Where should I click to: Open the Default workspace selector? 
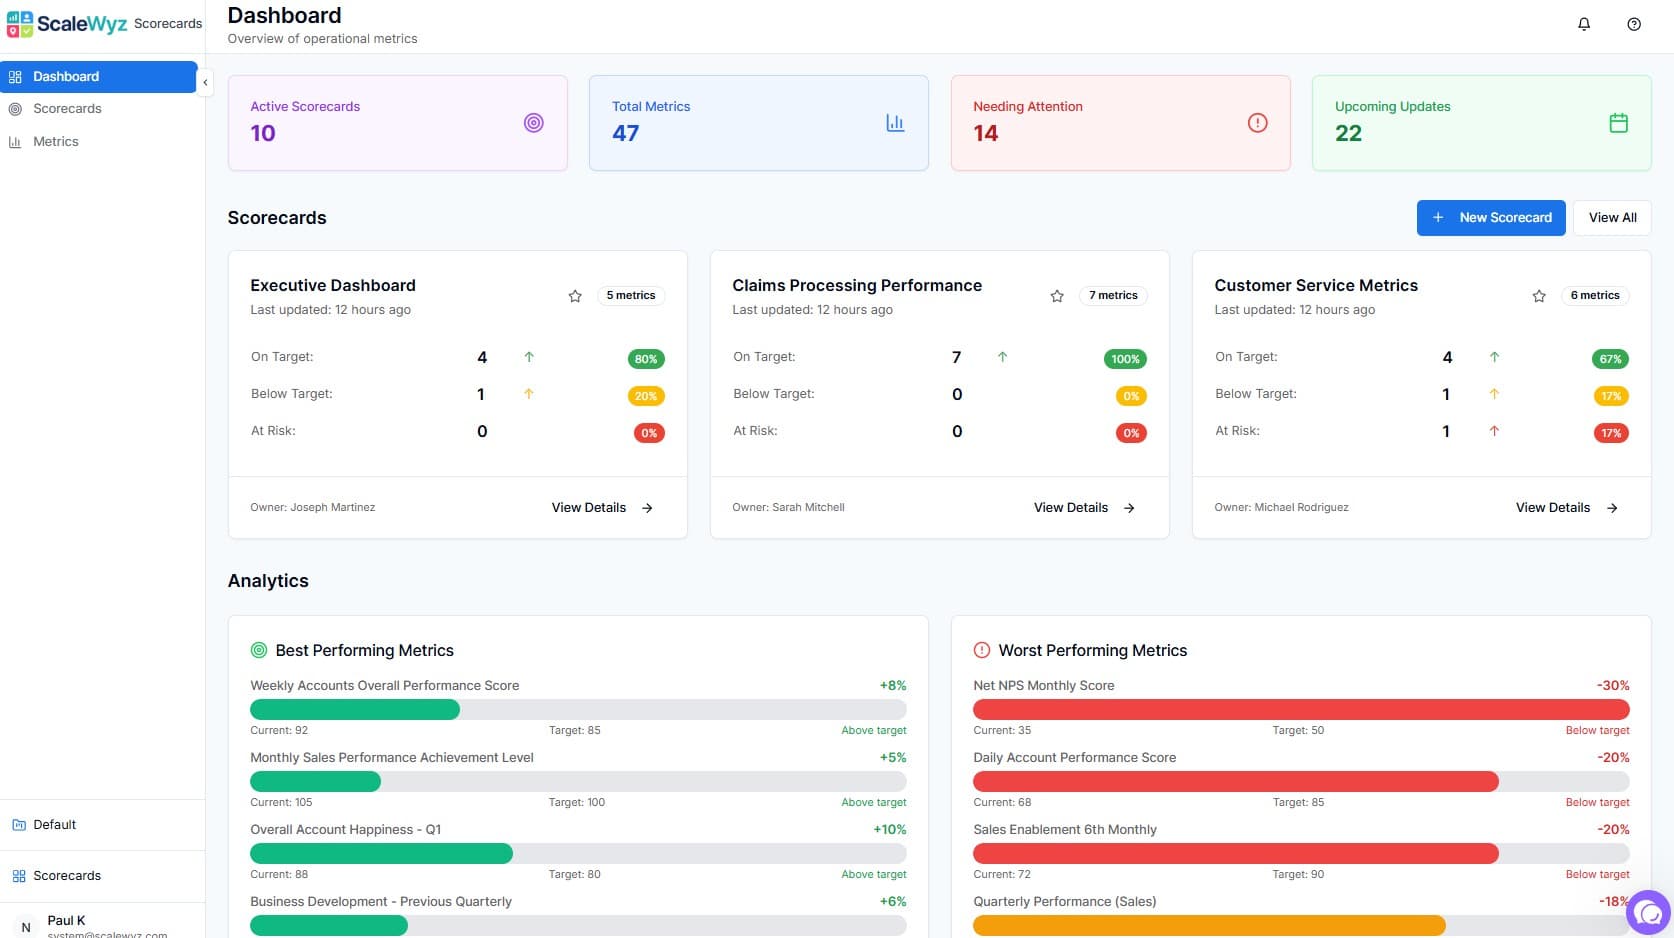coord(55,824)
